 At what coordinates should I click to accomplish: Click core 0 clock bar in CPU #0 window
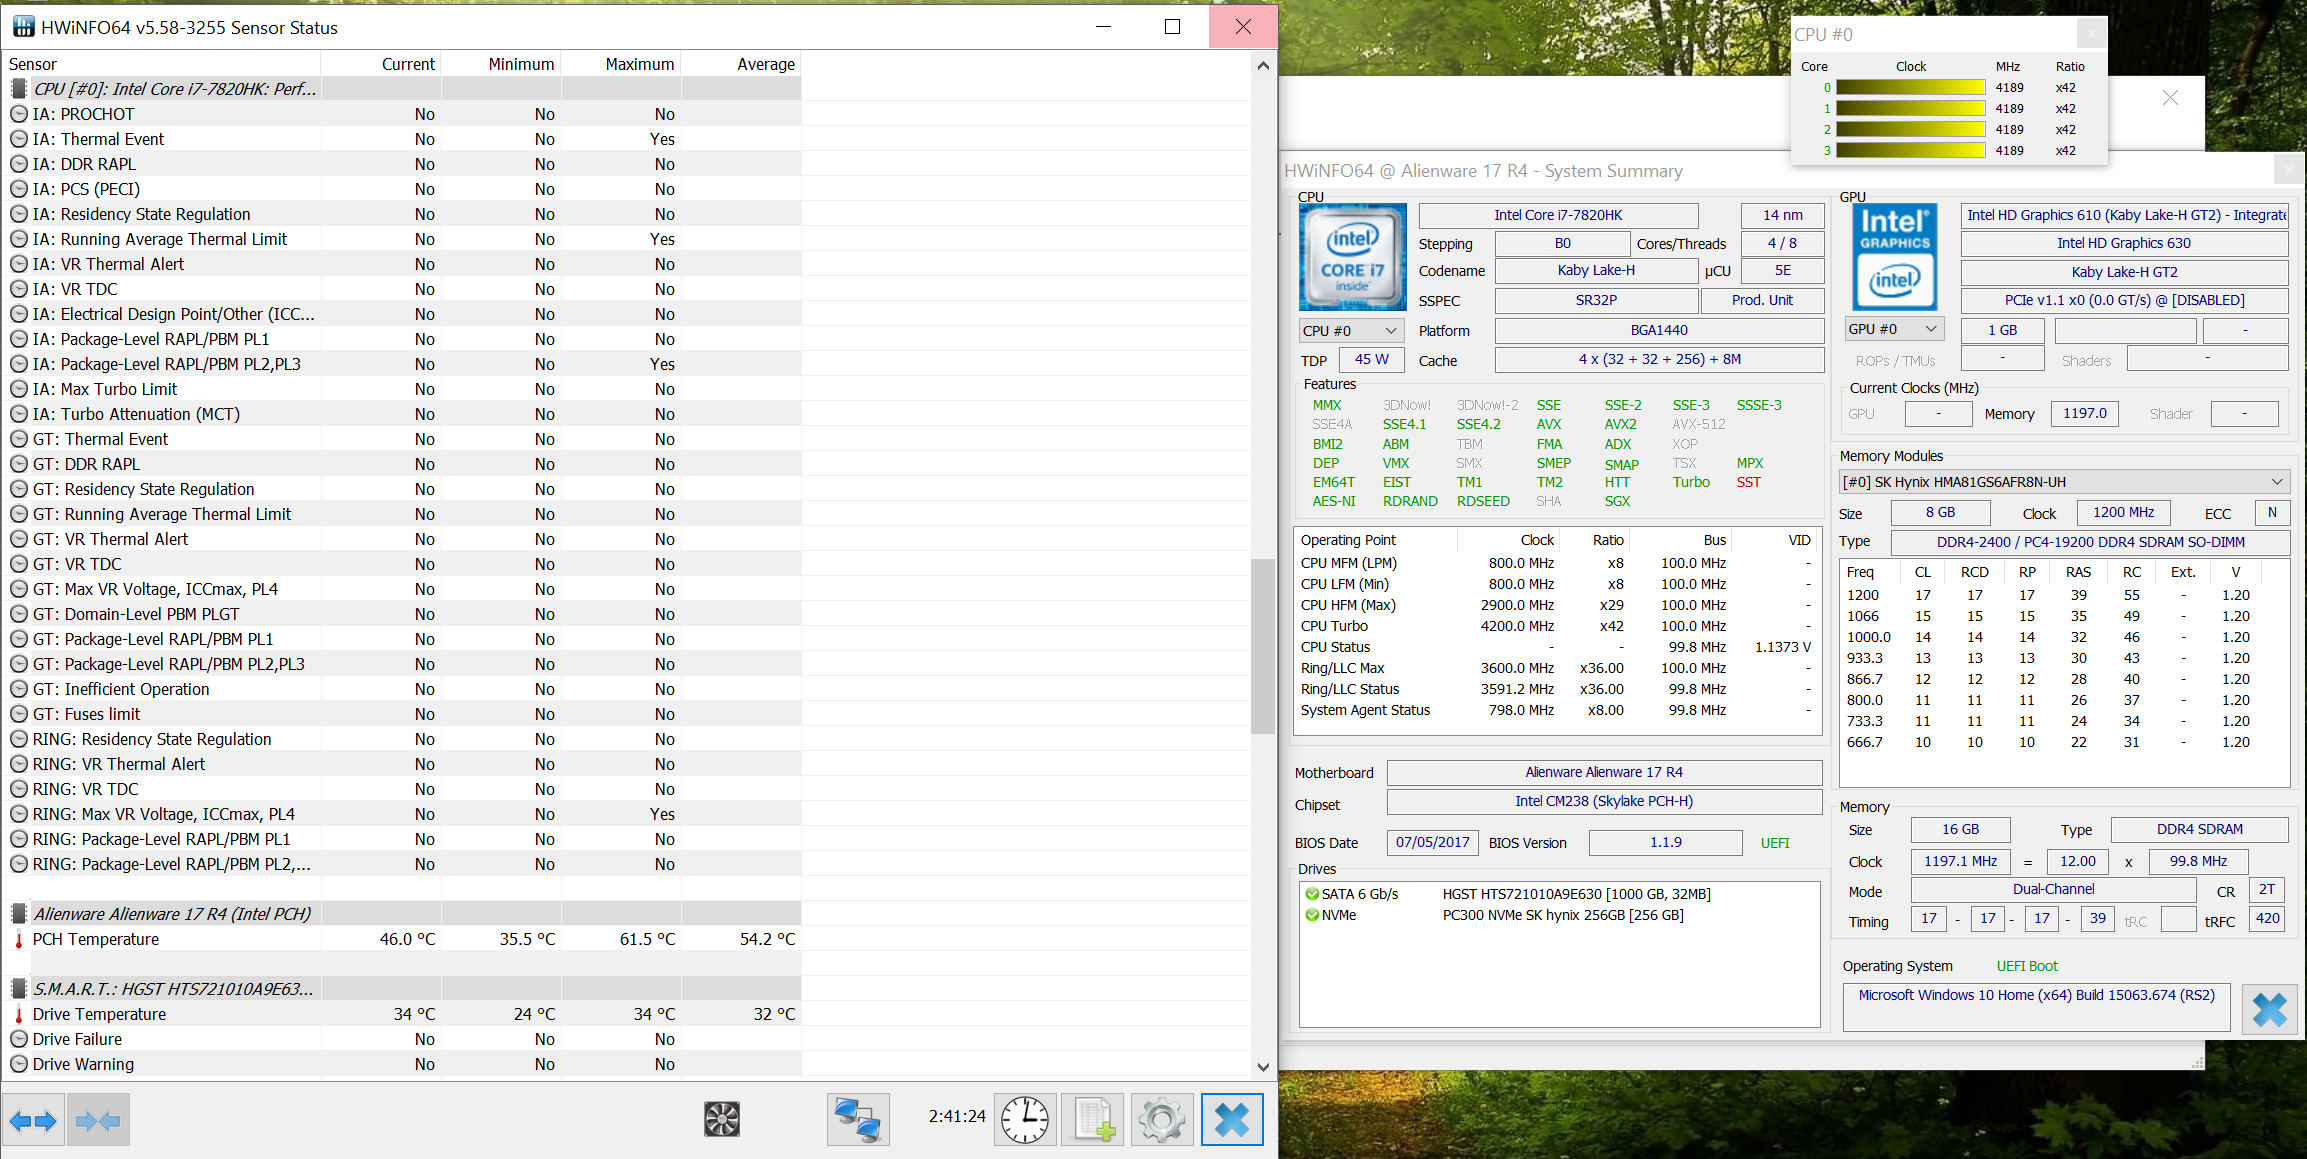pyautogui.click(x=1910, y=88)
